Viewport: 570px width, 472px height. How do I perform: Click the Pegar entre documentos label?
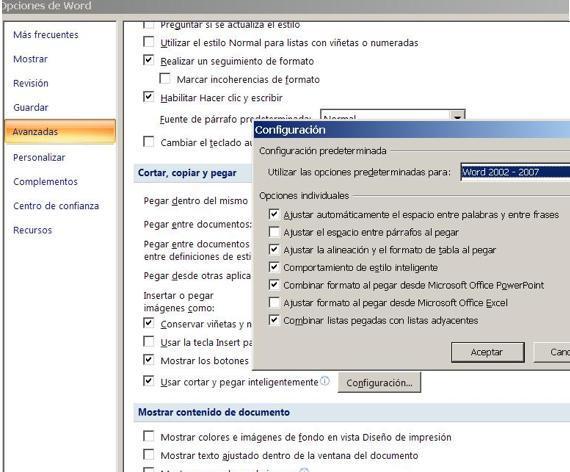pos(197,224)
